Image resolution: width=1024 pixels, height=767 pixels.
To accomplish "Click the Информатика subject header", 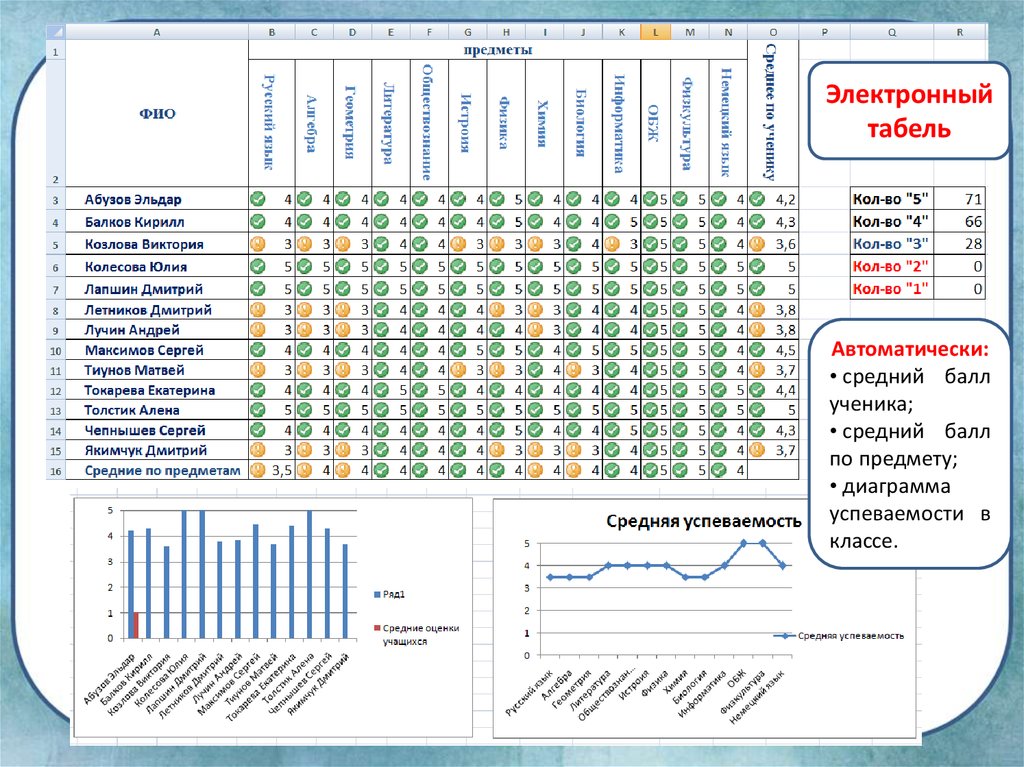I will 622,123.
